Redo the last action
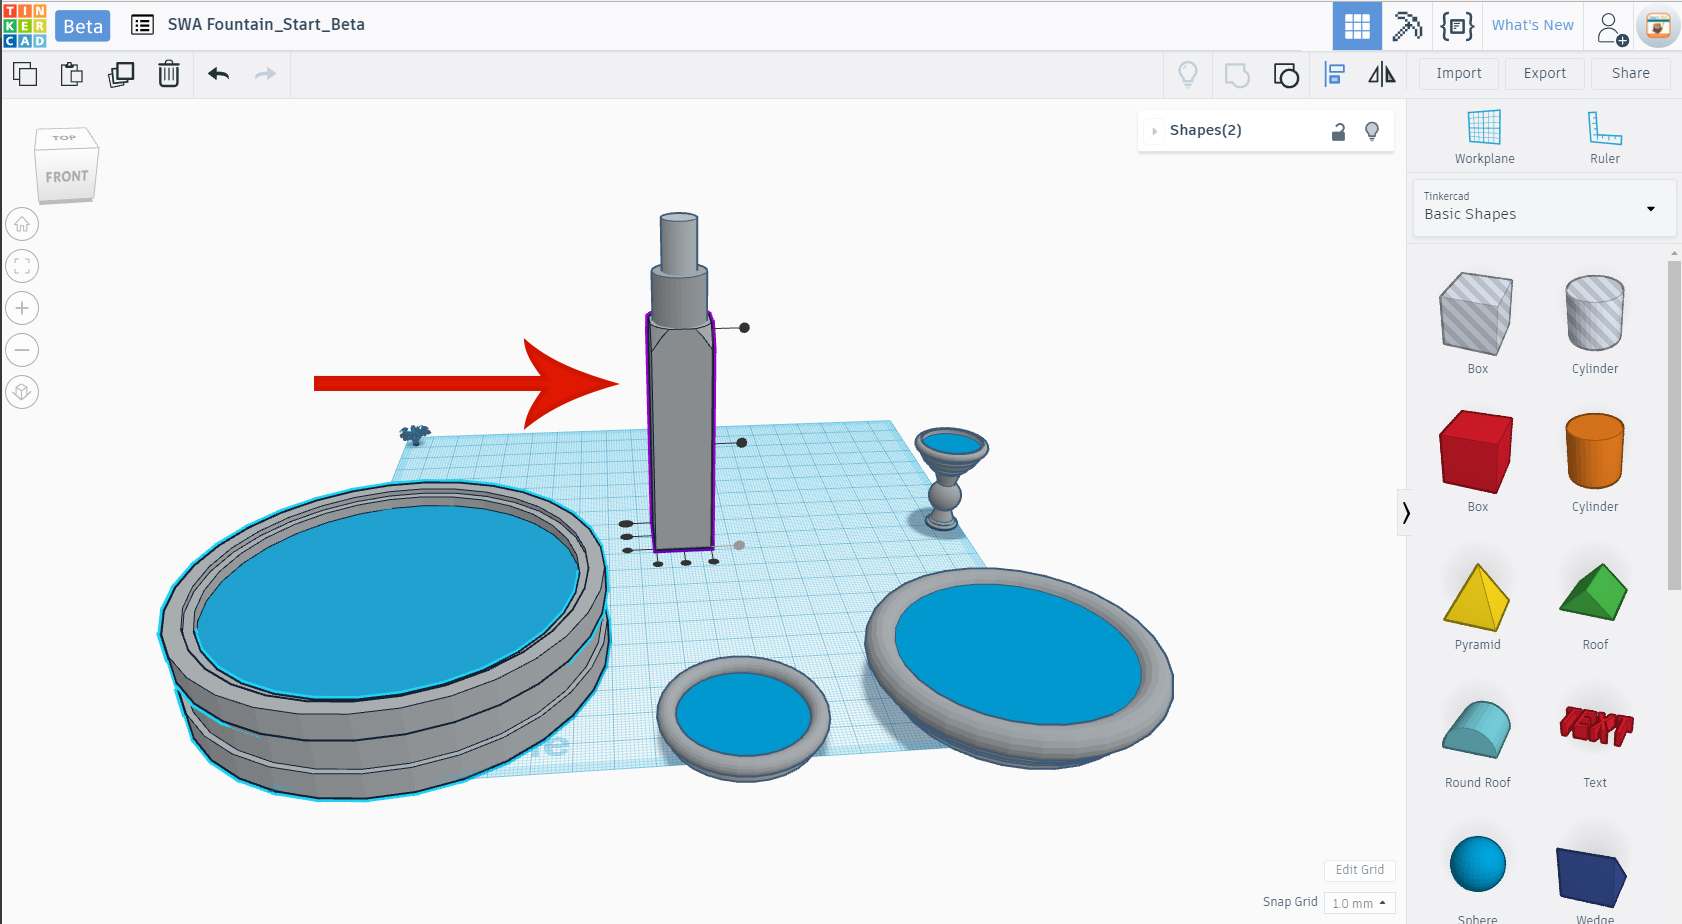Image resolution: width=1682 pixels, height=924 pixels. pyautogui.click(x=265, y=74)
